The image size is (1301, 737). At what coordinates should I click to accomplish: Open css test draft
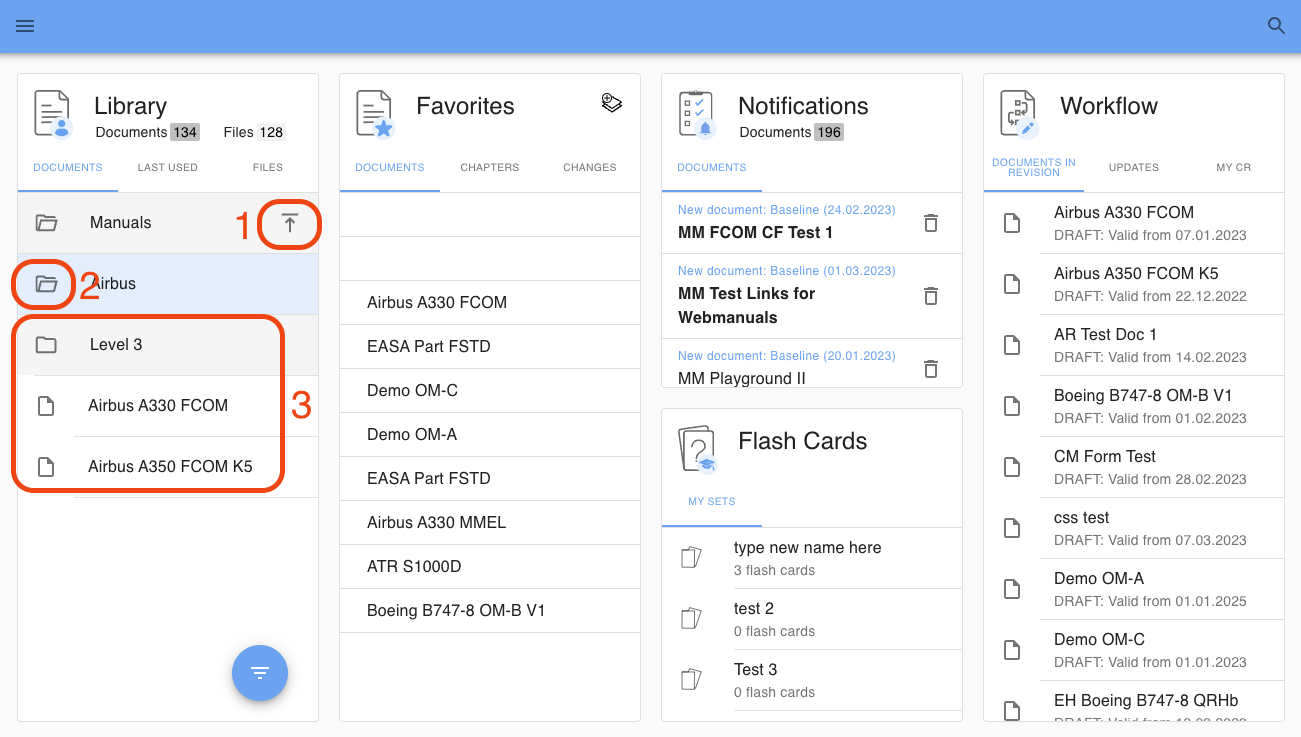click(x=1134, y=528)
